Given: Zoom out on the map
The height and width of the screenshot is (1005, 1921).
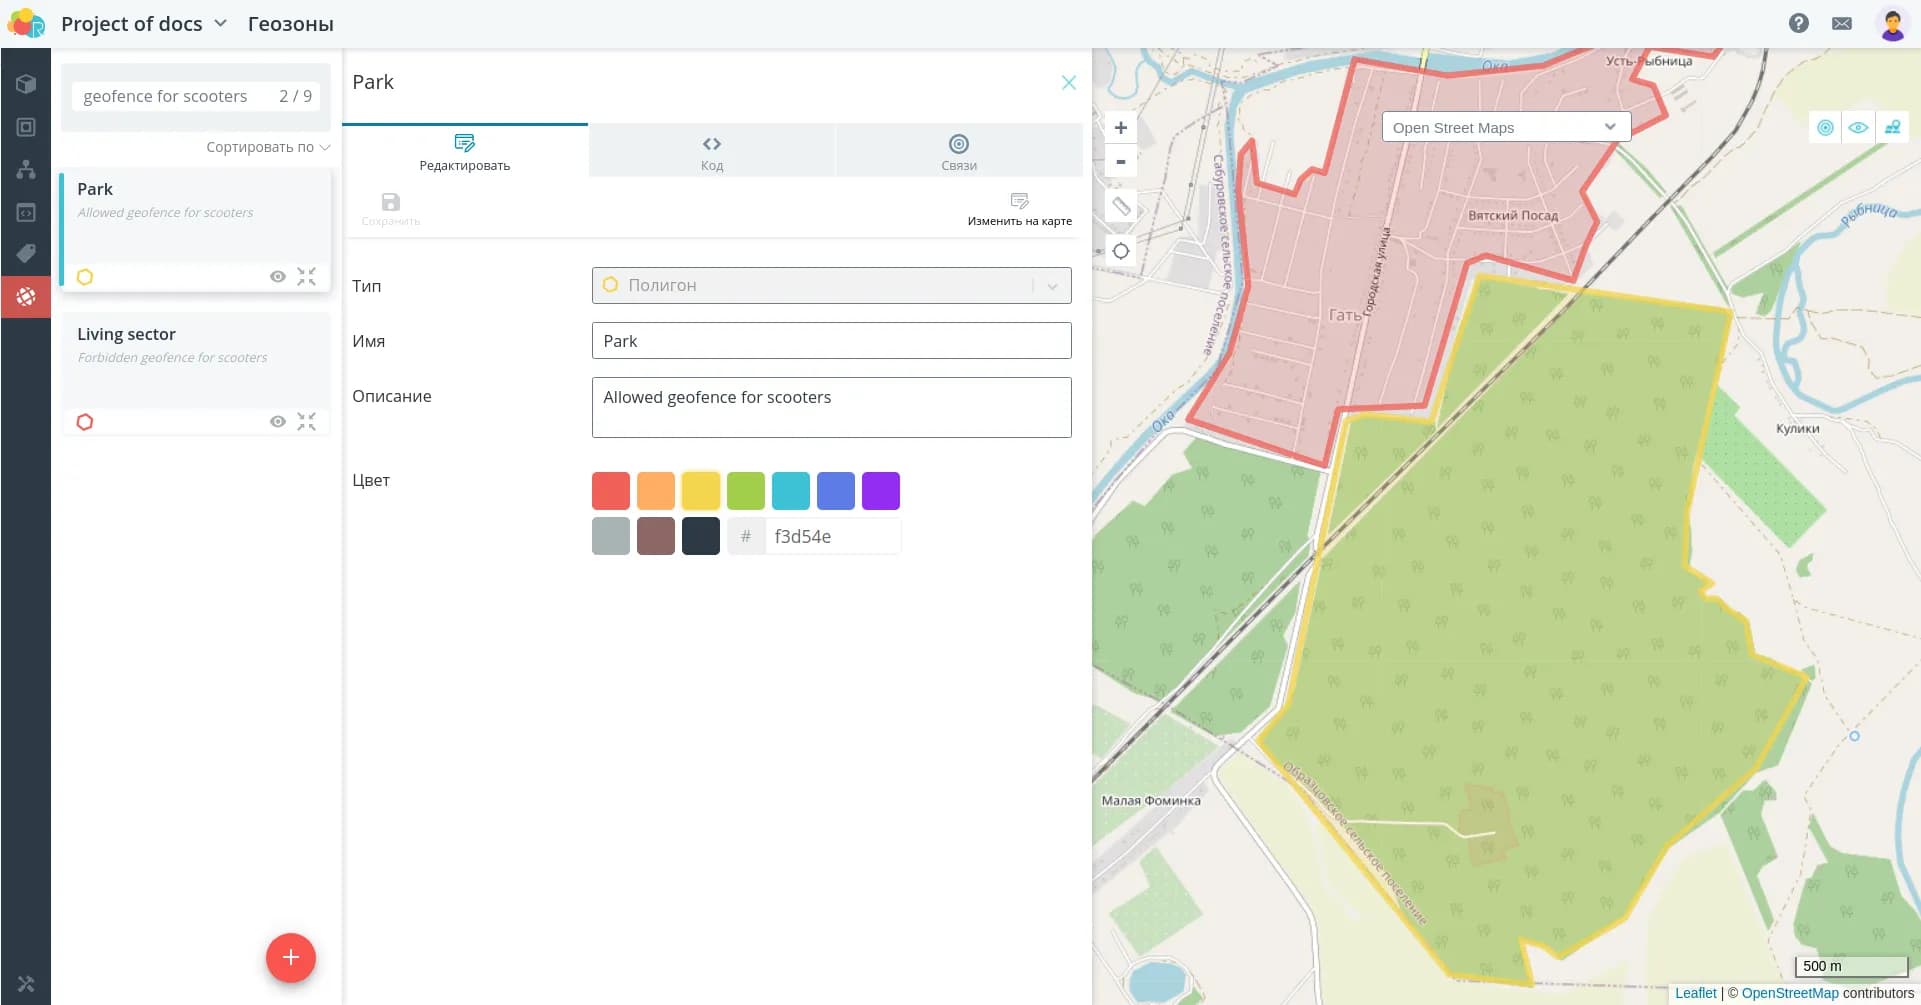Looking at the screenshot, I should pyautogui.click(x=1121, y=162).
